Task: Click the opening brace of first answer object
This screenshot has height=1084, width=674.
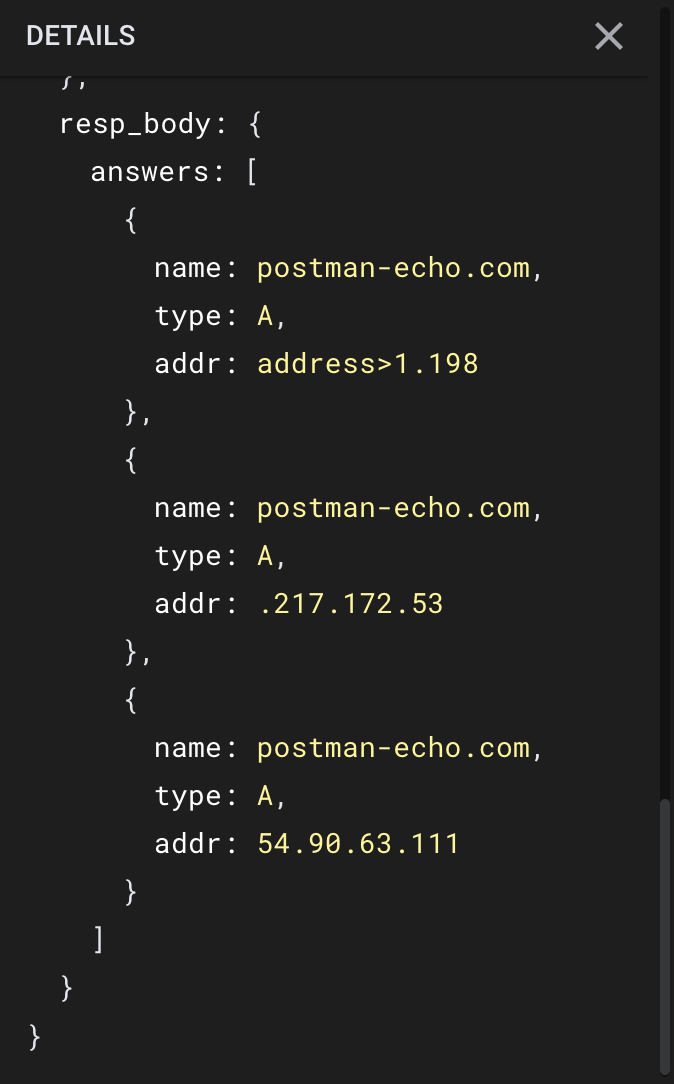Action: coord(129,219)
